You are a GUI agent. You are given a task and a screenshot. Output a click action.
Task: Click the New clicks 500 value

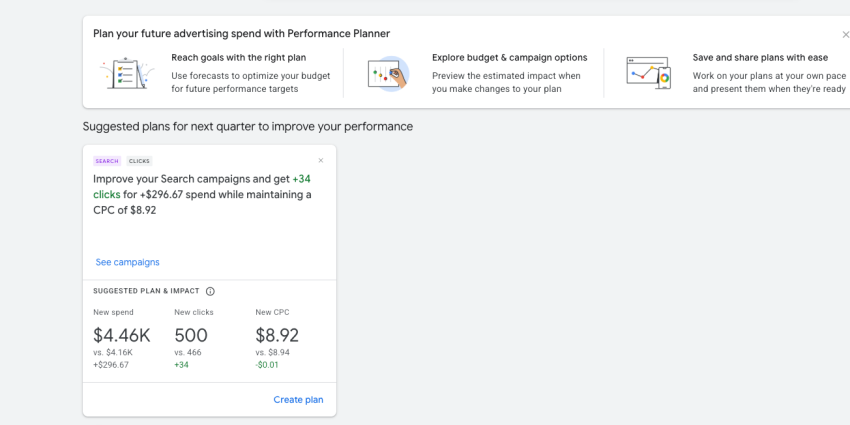click(x=191, y=335)
